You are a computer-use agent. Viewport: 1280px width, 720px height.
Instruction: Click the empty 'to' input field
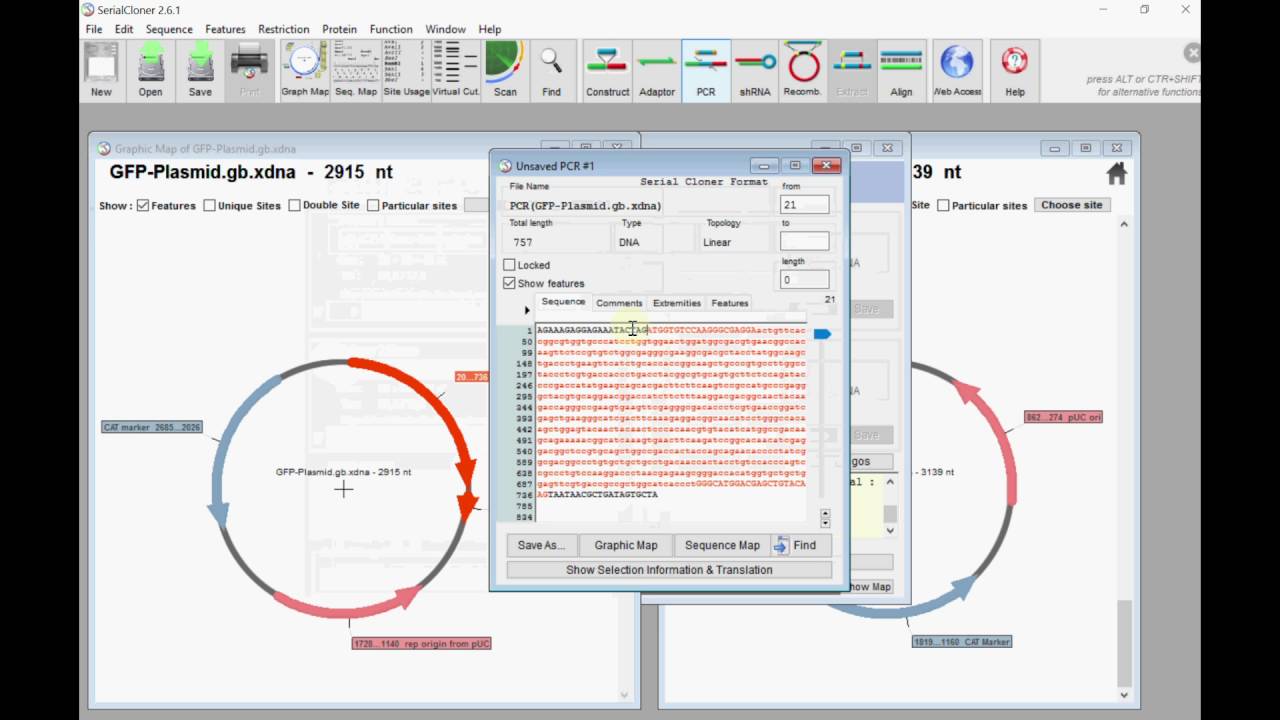[x=805, y=241]
